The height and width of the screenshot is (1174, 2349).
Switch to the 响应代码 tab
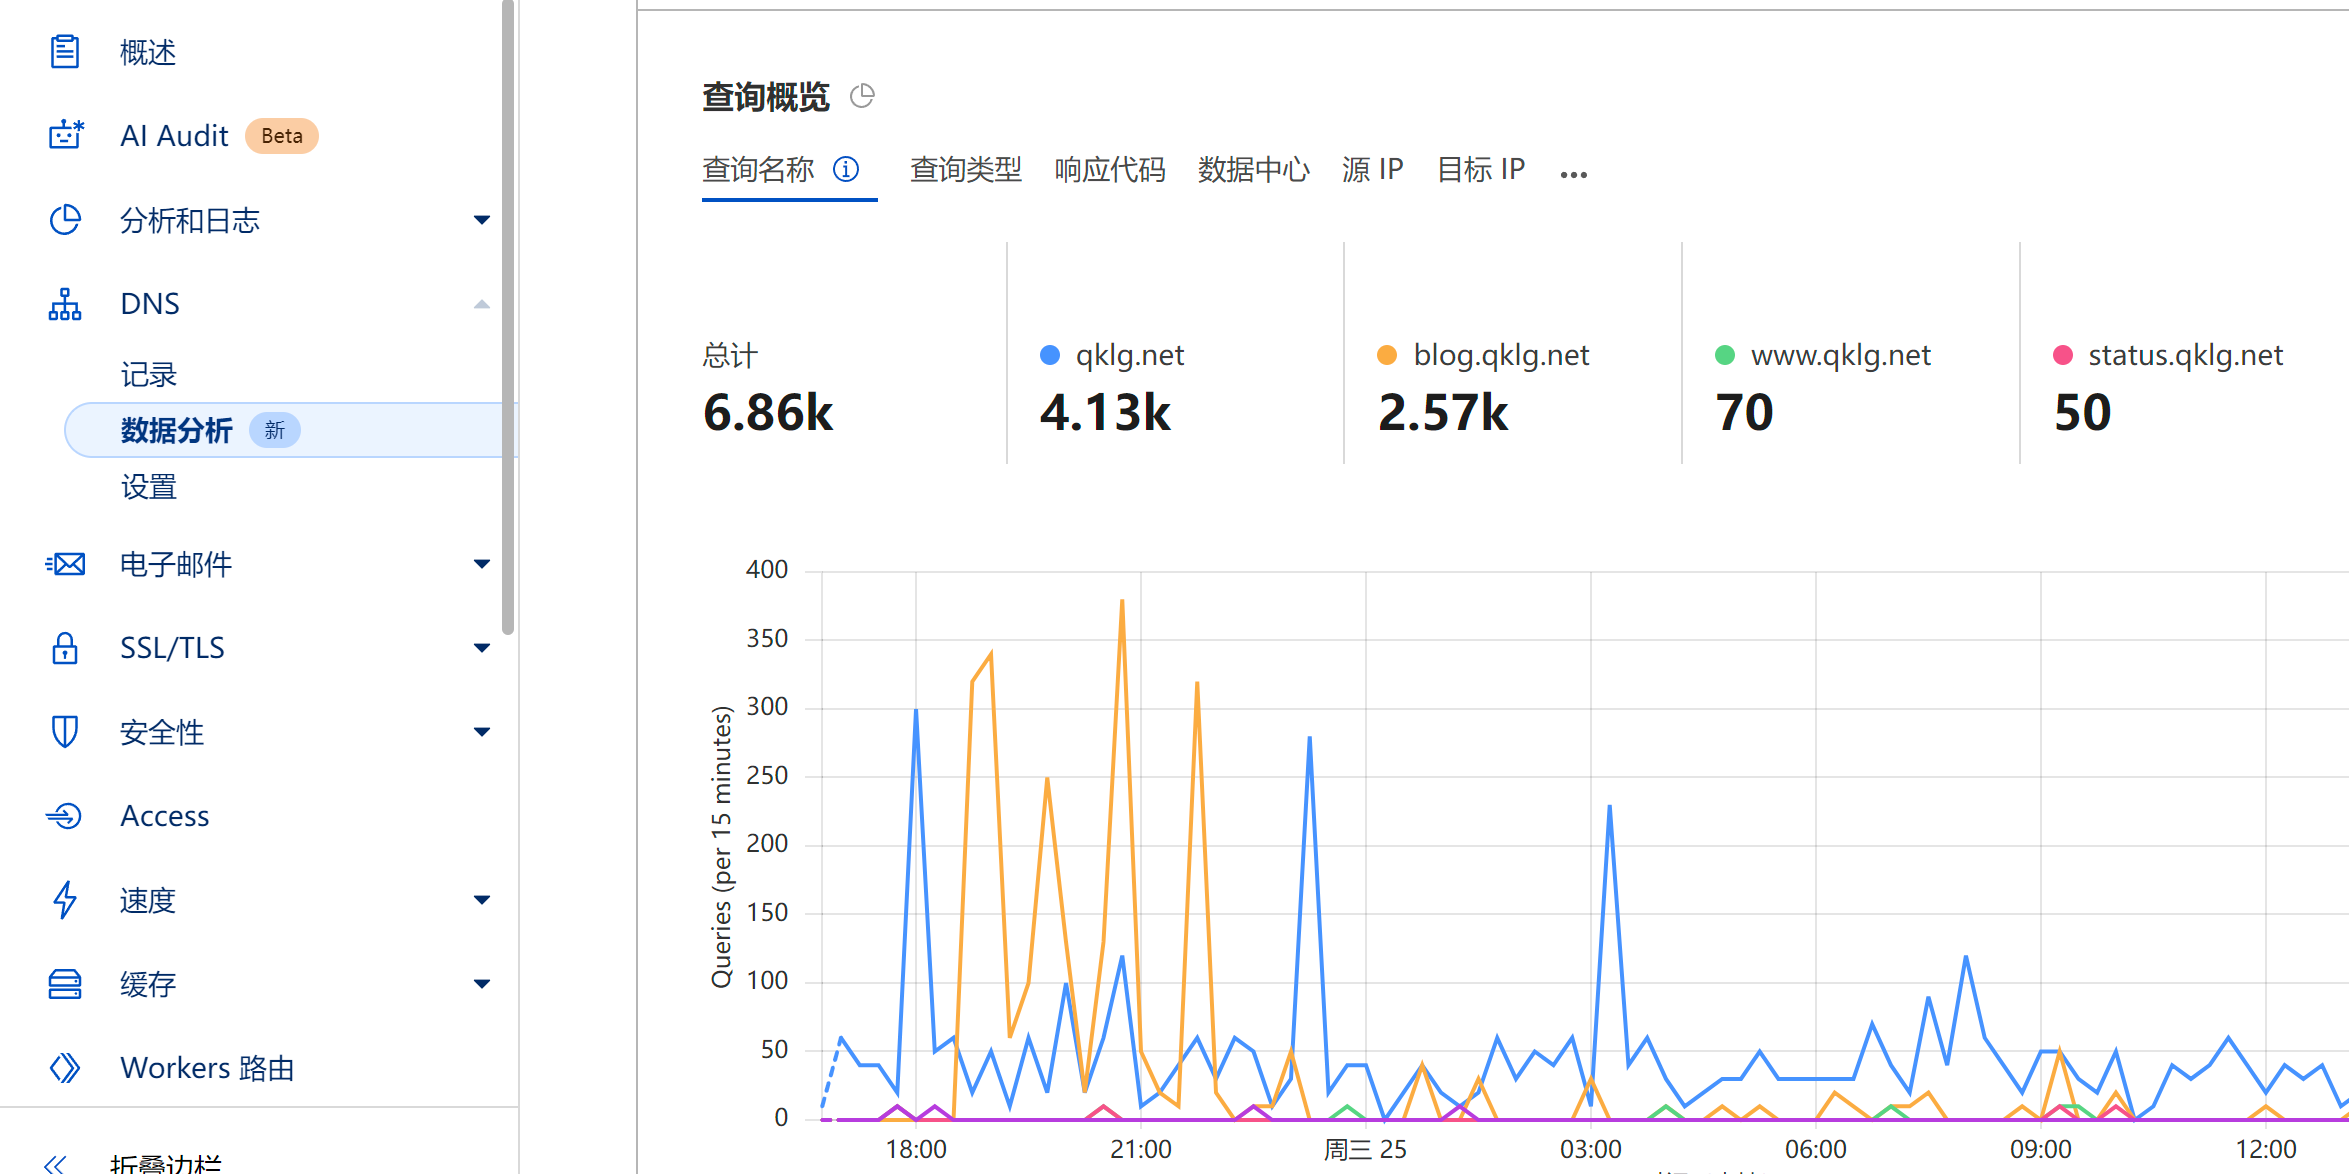coord(1110,170)
